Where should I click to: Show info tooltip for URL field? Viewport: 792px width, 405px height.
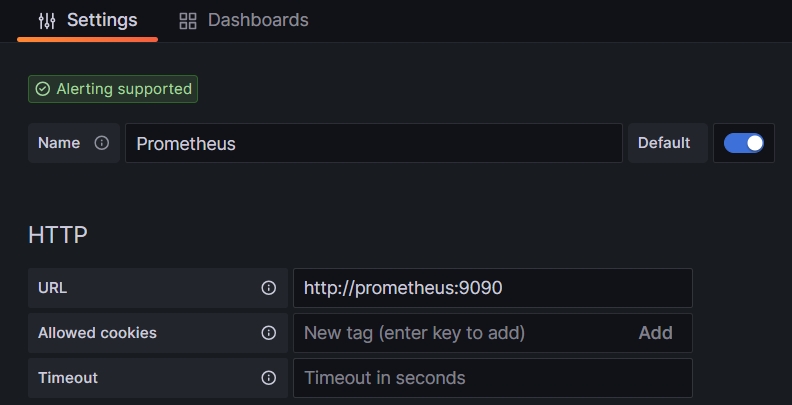(268, 288)
